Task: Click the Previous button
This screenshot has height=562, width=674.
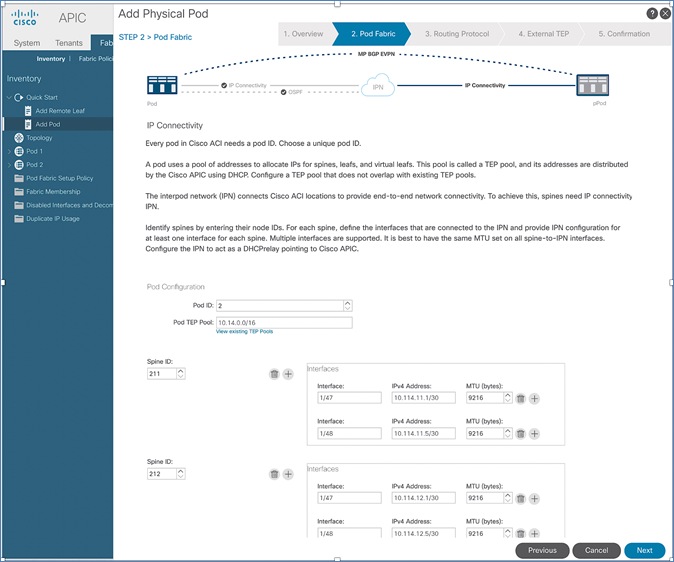Action: (x=542, y=550)
